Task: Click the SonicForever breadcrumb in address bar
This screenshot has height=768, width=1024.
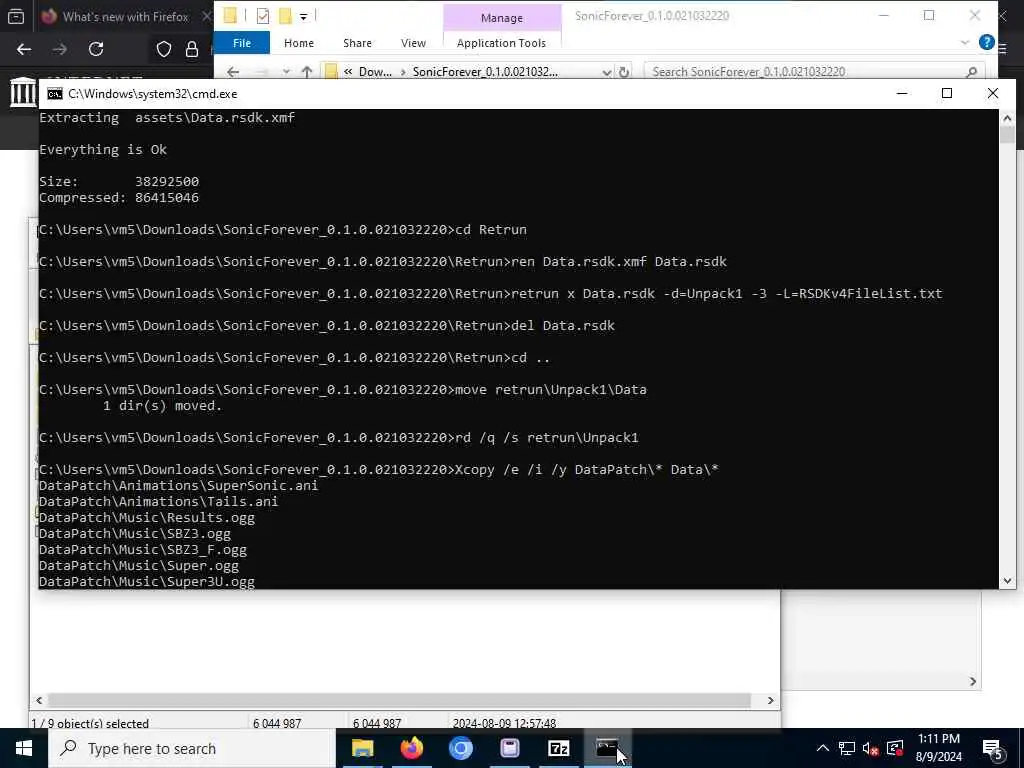Action: coord(485,72)
